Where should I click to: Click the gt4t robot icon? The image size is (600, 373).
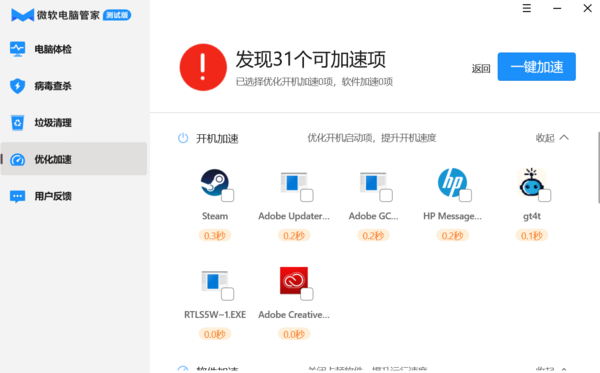point(532,182)
